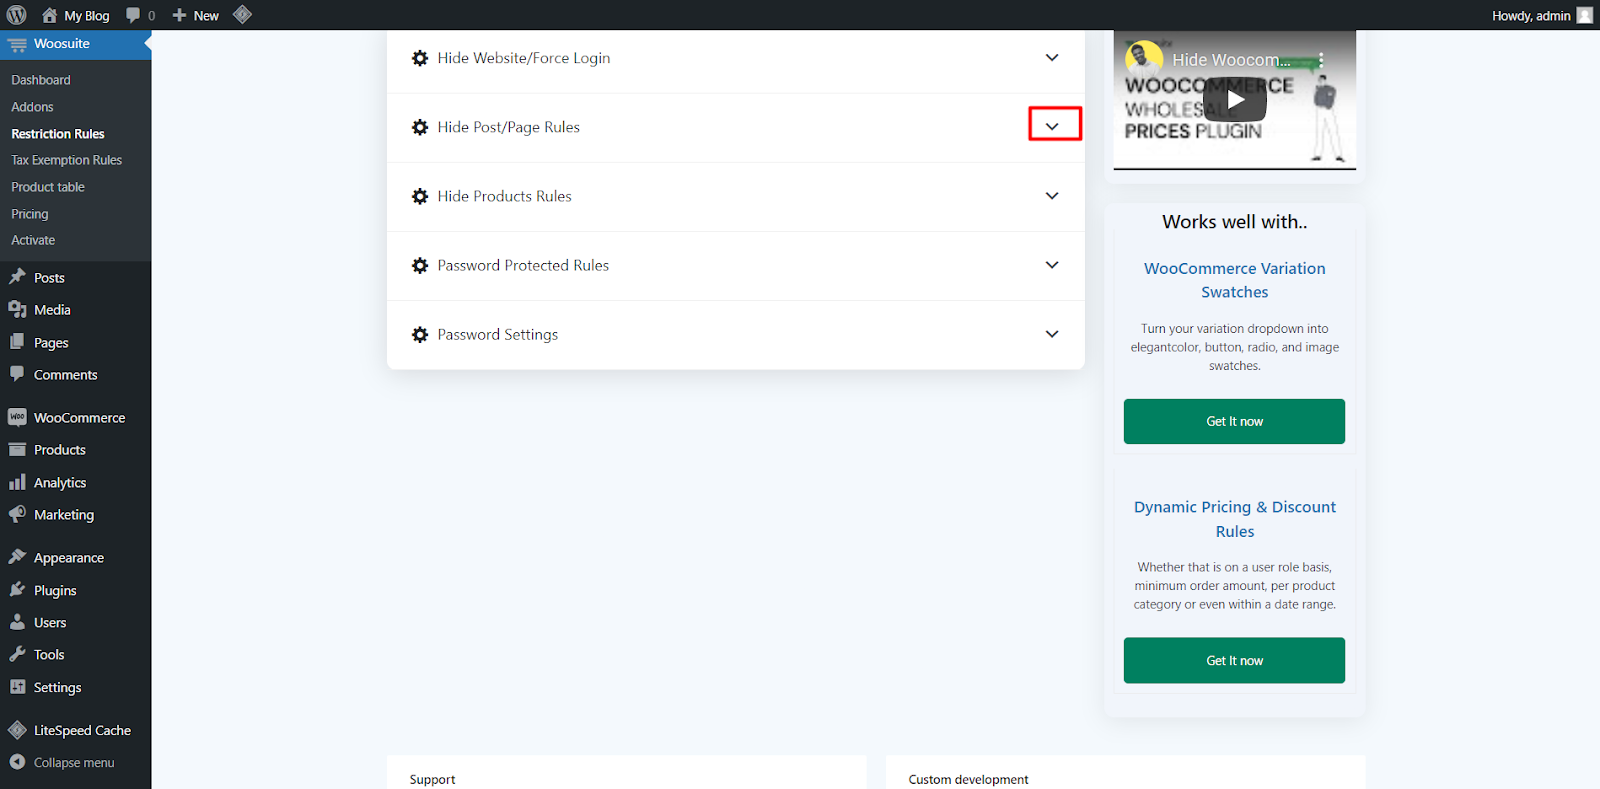Click Dynamic Pricing & Discount Rules link

1235,519
